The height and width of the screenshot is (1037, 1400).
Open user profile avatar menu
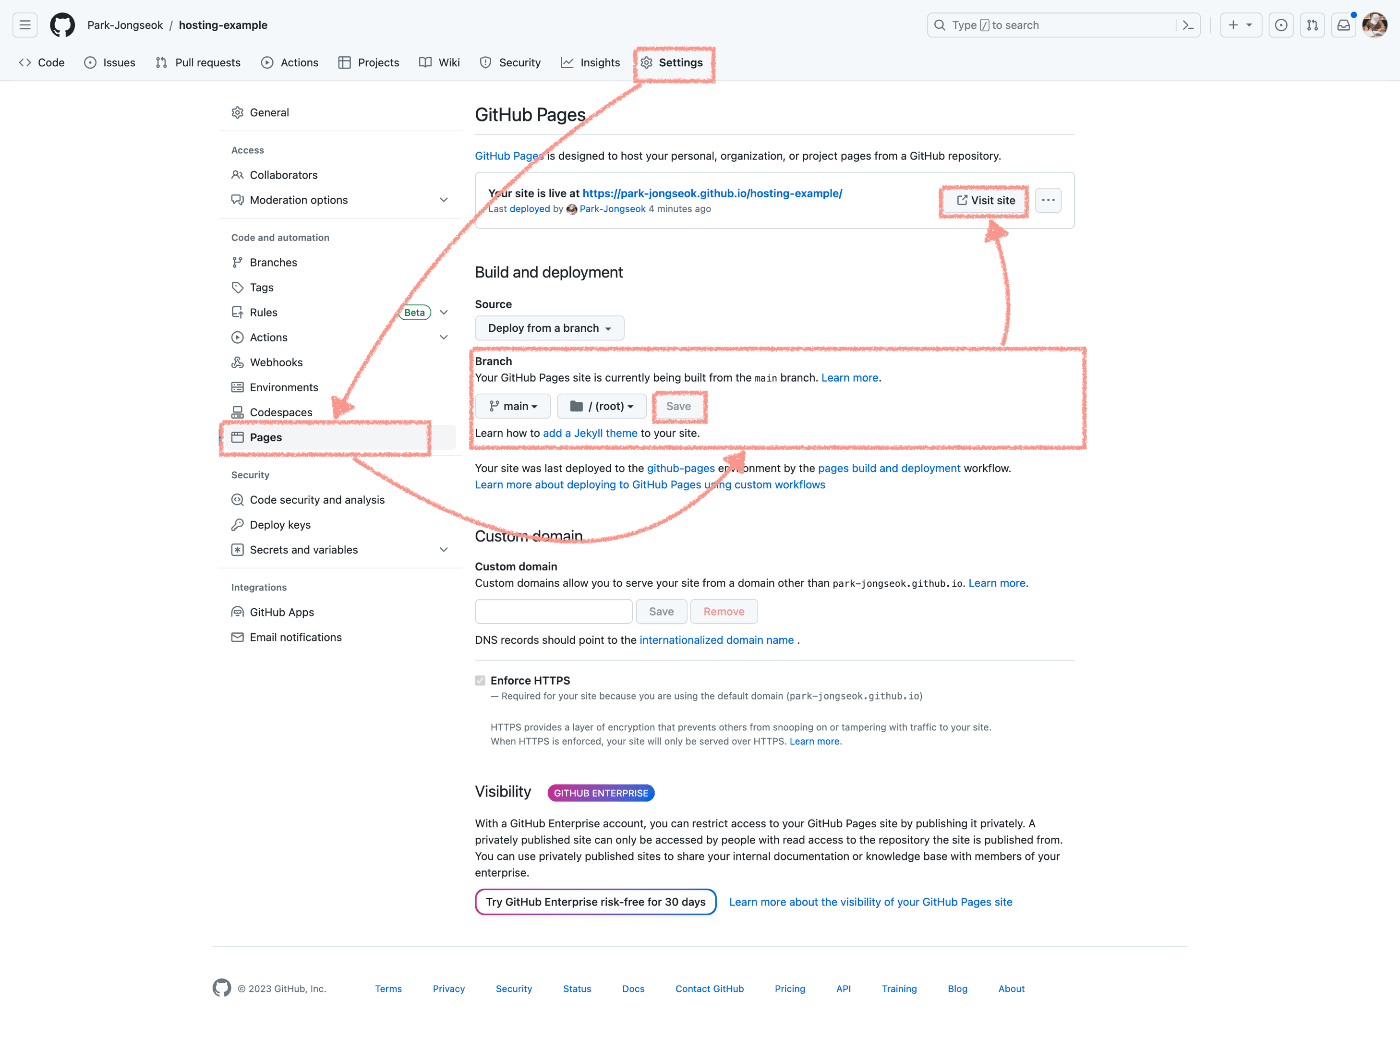1375,25
